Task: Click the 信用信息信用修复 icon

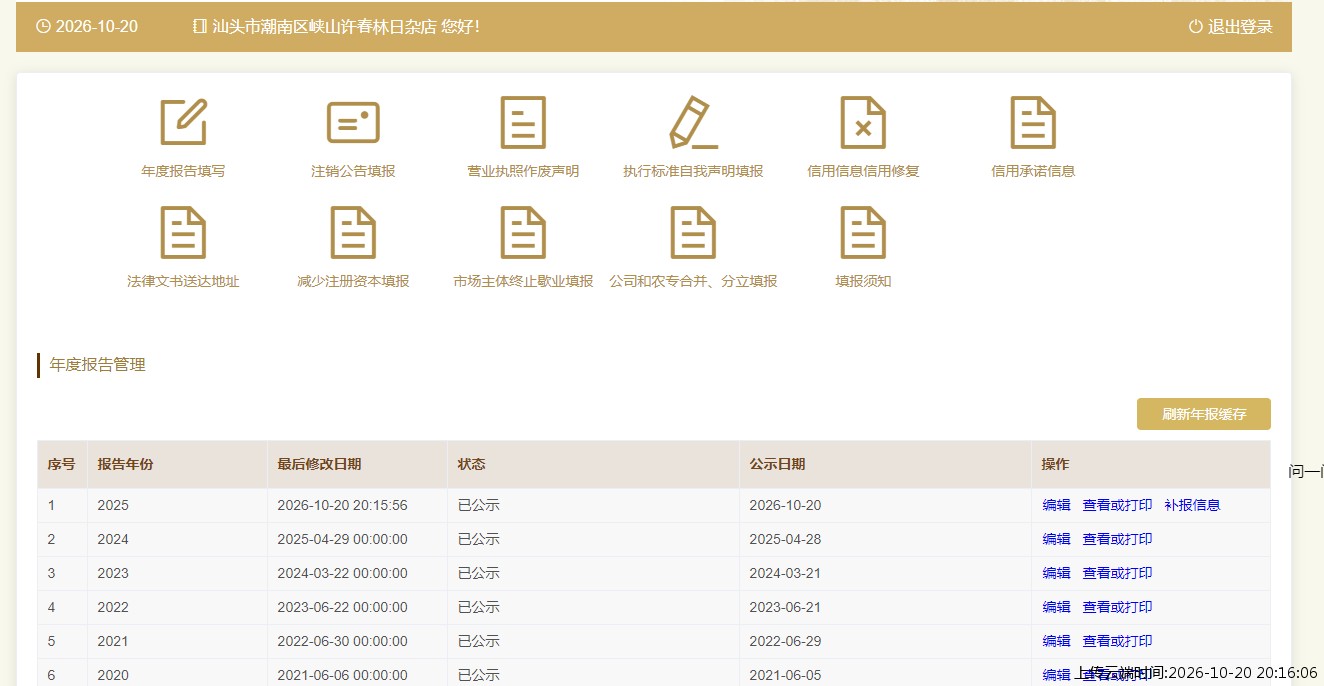Action: 863,122
